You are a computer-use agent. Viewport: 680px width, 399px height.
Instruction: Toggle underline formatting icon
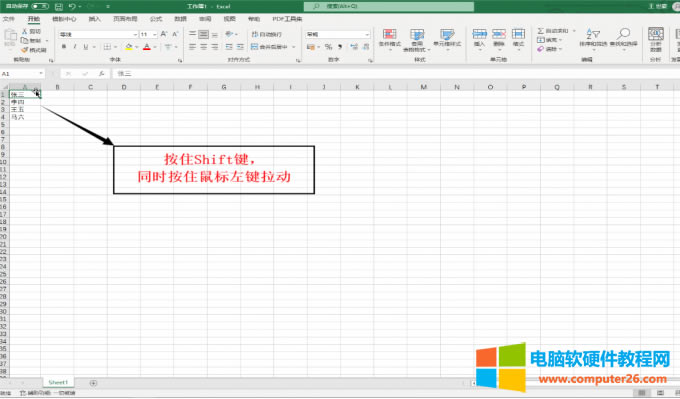pos(85,46)
